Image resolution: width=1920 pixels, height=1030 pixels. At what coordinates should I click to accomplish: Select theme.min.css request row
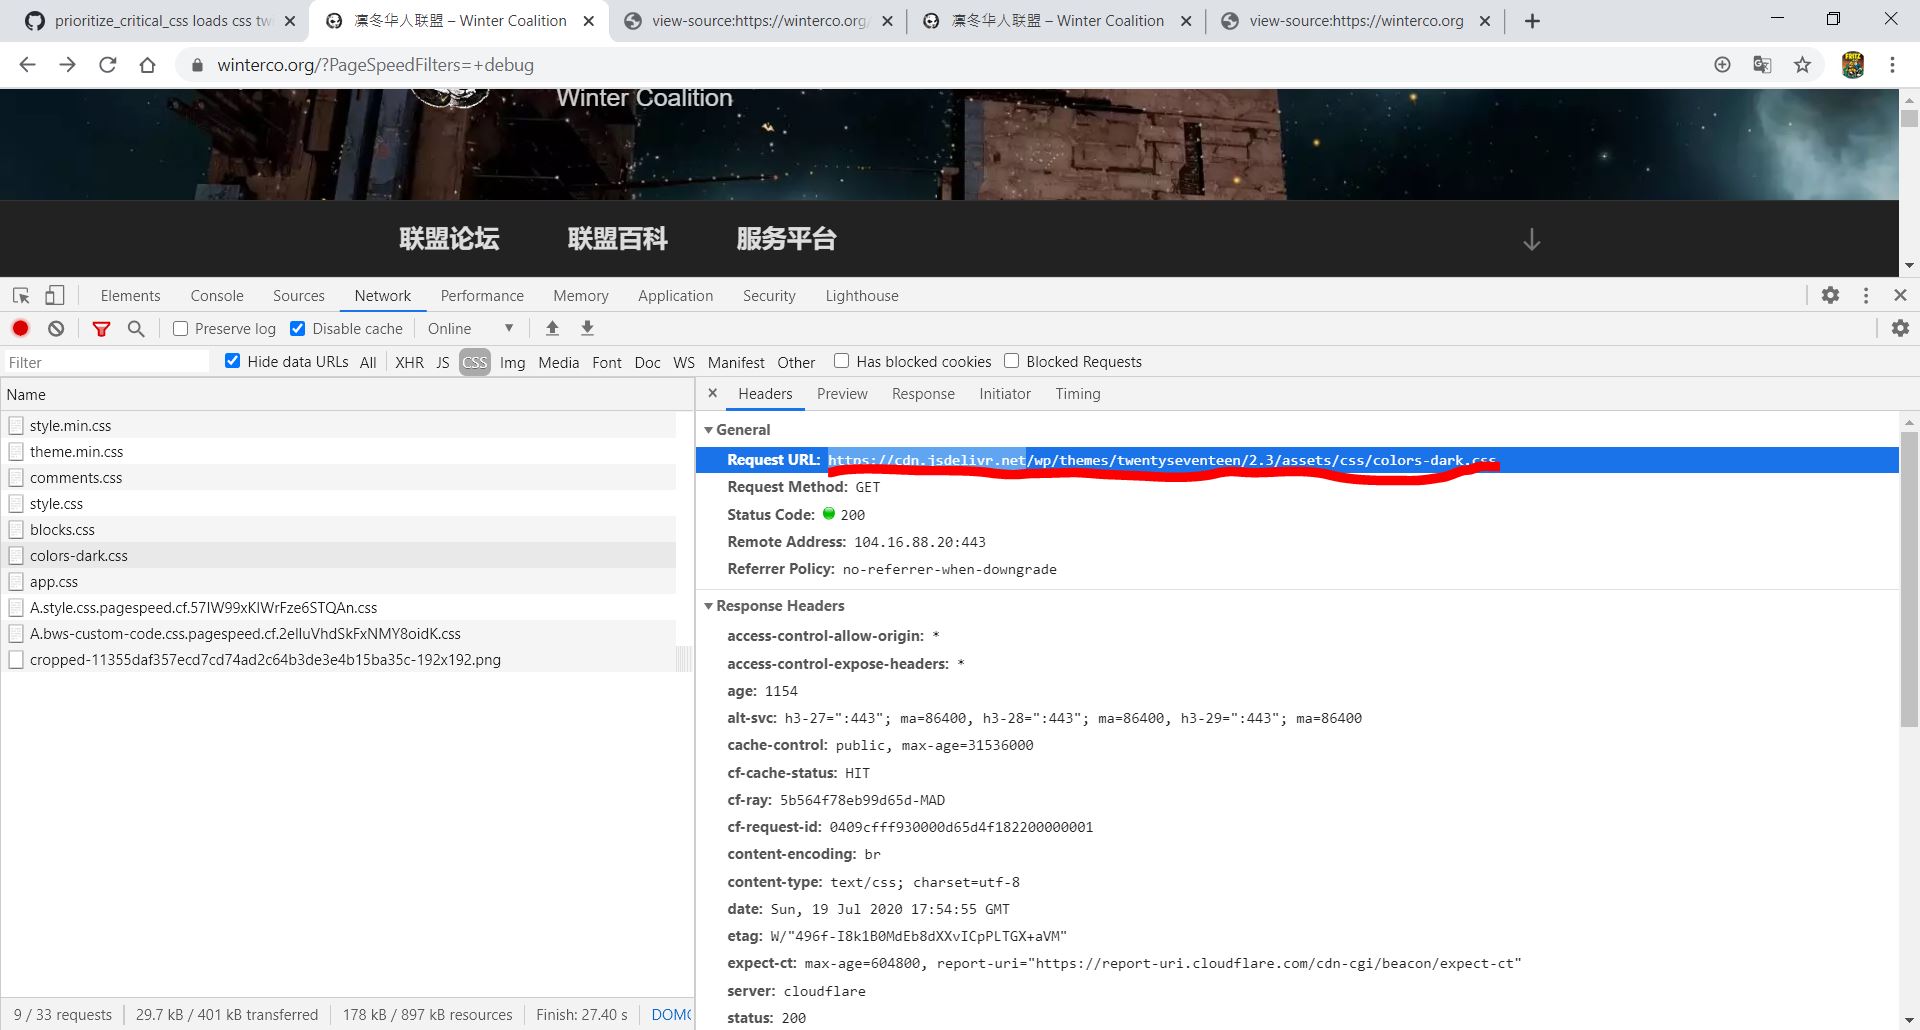coord(340,451)
